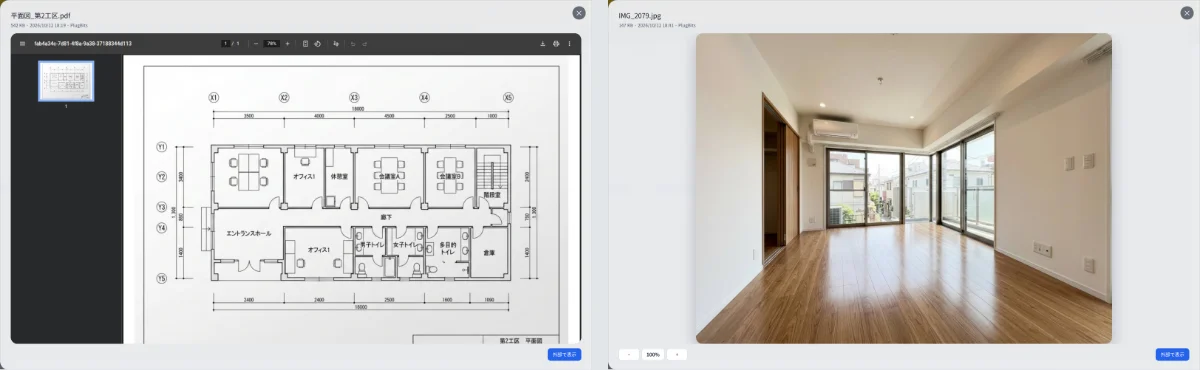Click the 76% zoom level field
Viewport: 1200px width, 370px height.
click(271, 44)
